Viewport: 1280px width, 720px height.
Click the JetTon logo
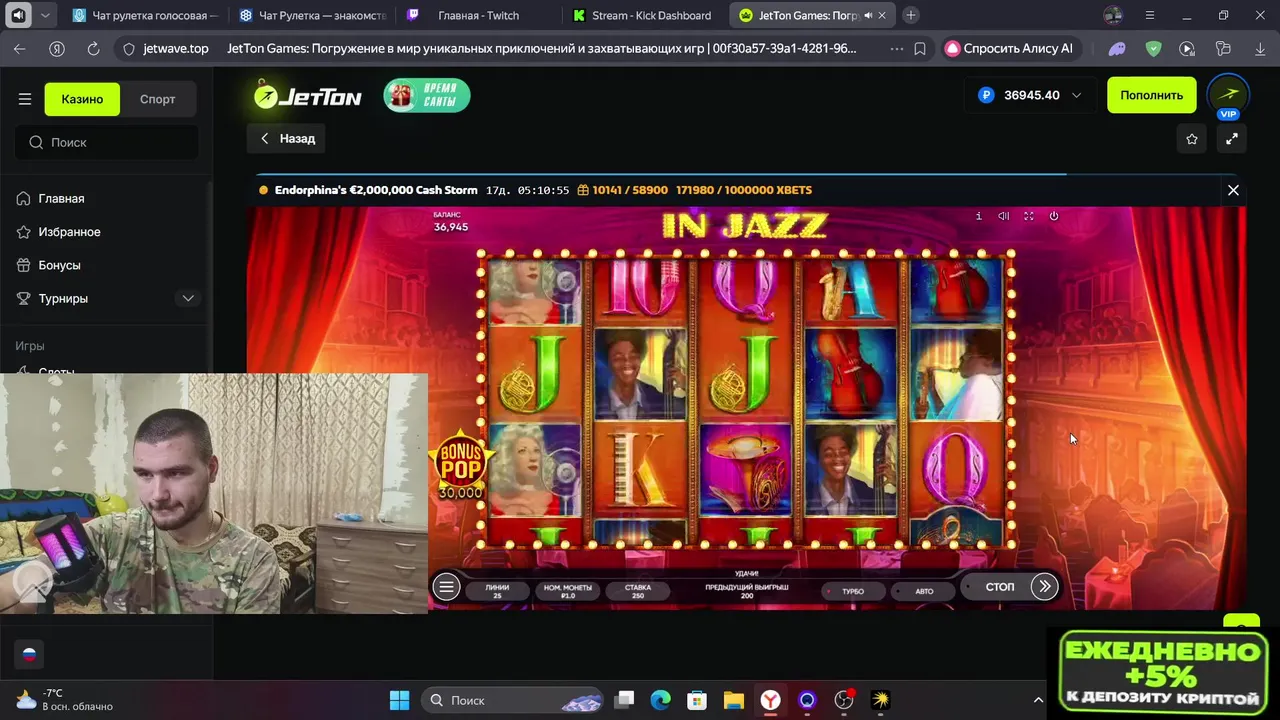[307, 95]
